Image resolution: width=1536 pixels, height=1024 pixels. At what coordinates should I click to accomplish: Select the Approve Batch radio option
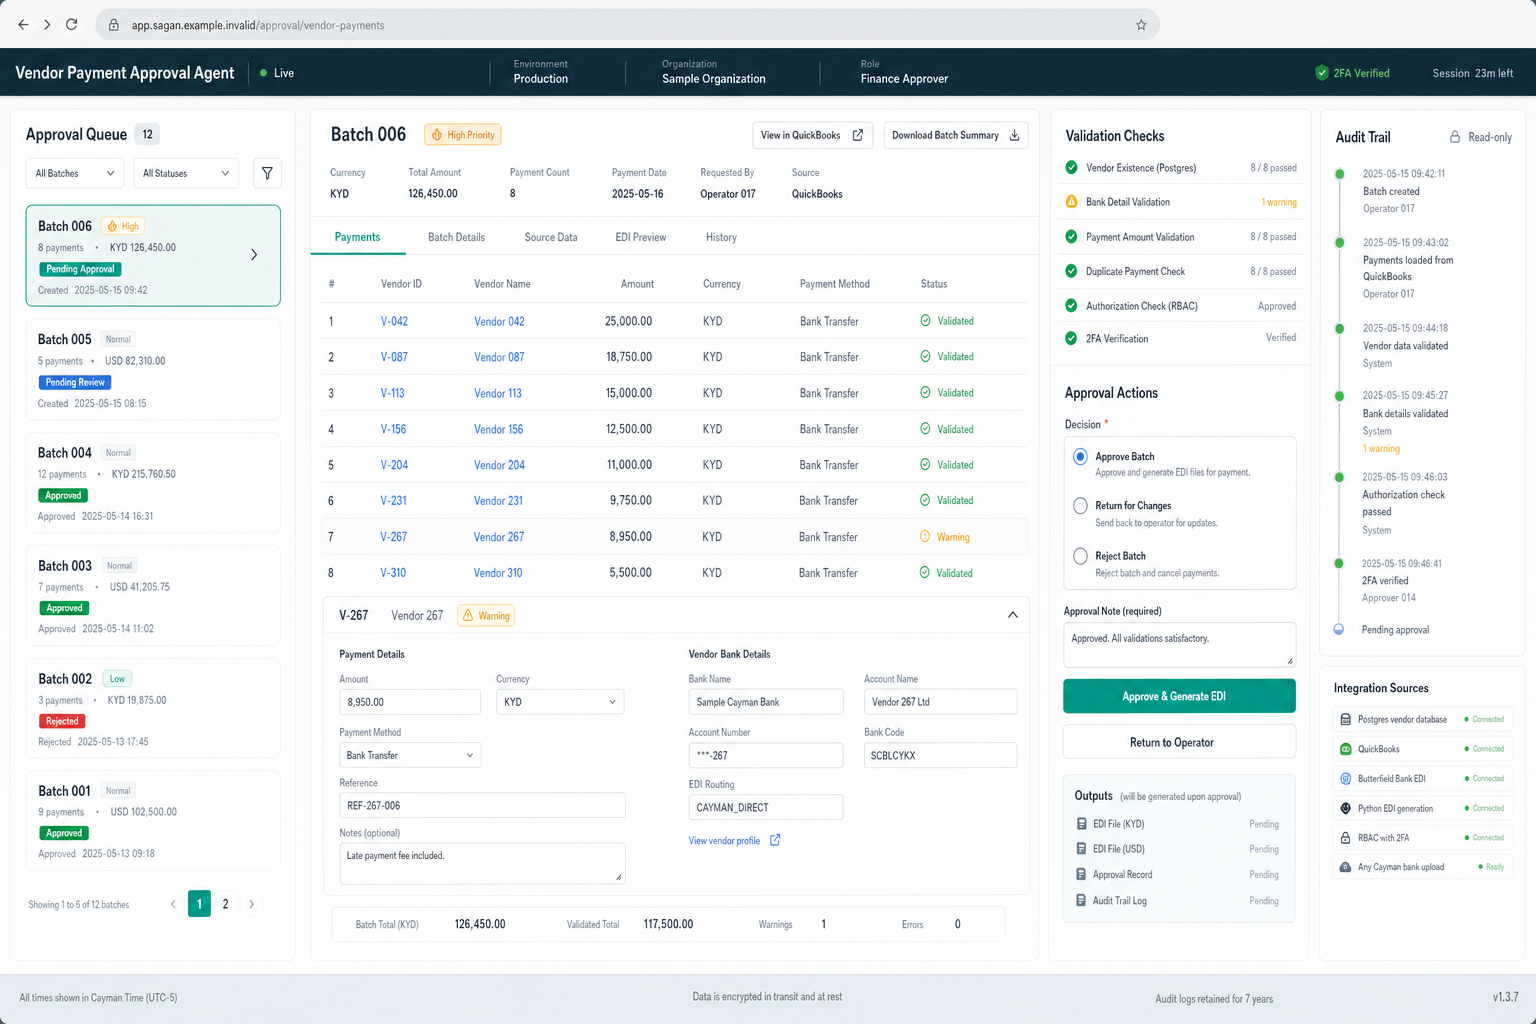(x=1080, y=457)
